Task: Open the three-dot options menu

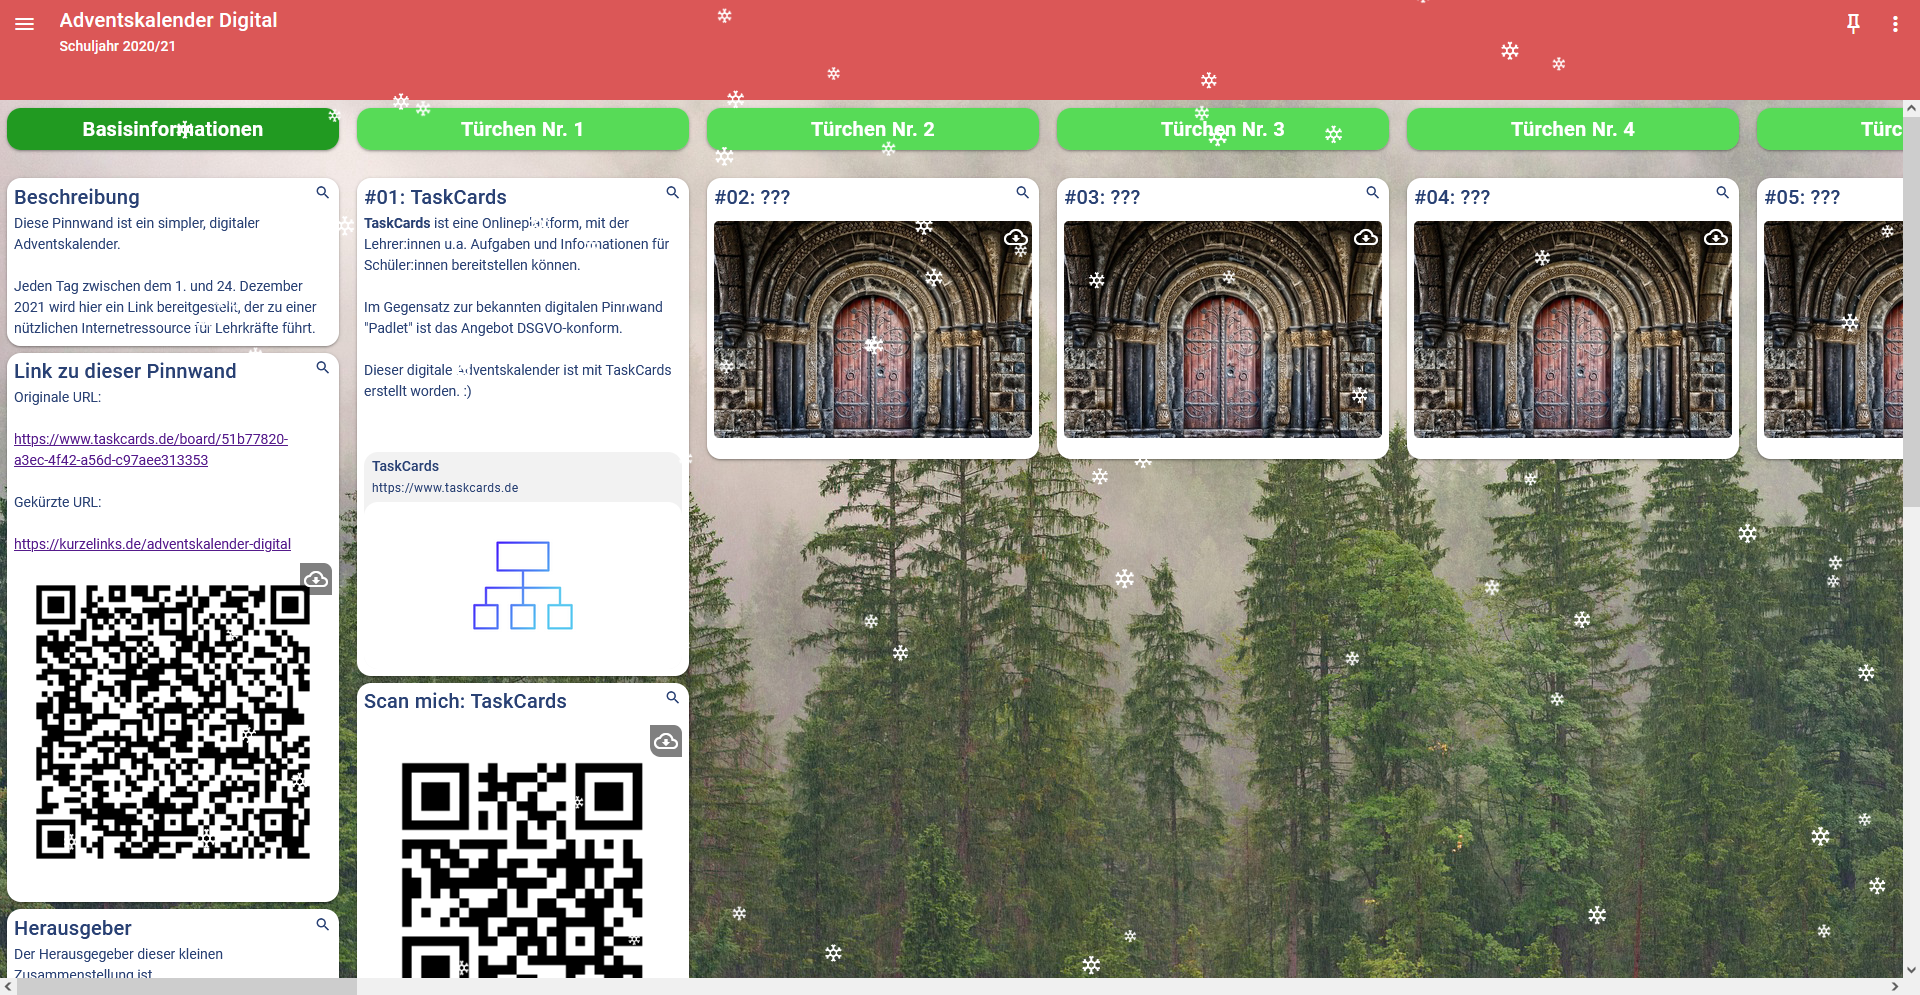Action: [1895, 24]
